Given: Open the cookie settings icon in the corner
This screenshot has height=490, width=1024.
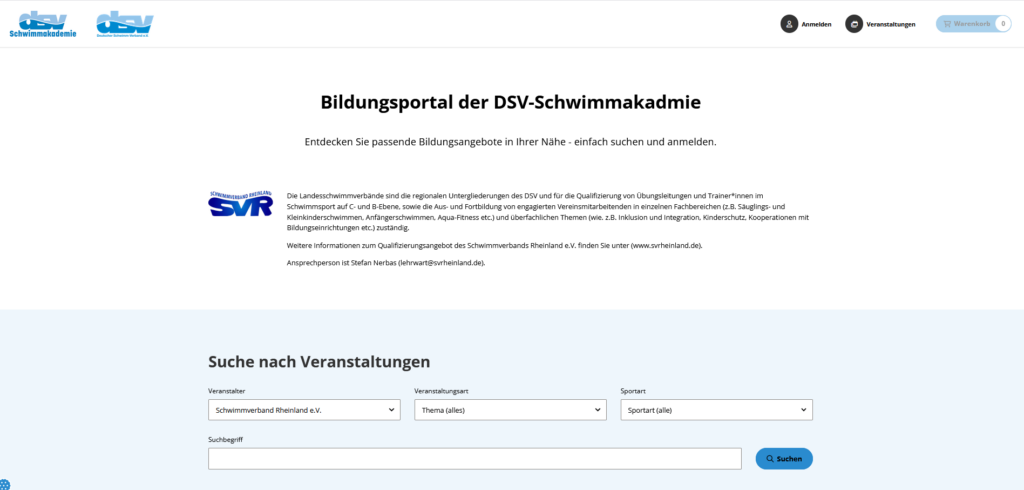Looking at the screenshot, I should (5, 485).
